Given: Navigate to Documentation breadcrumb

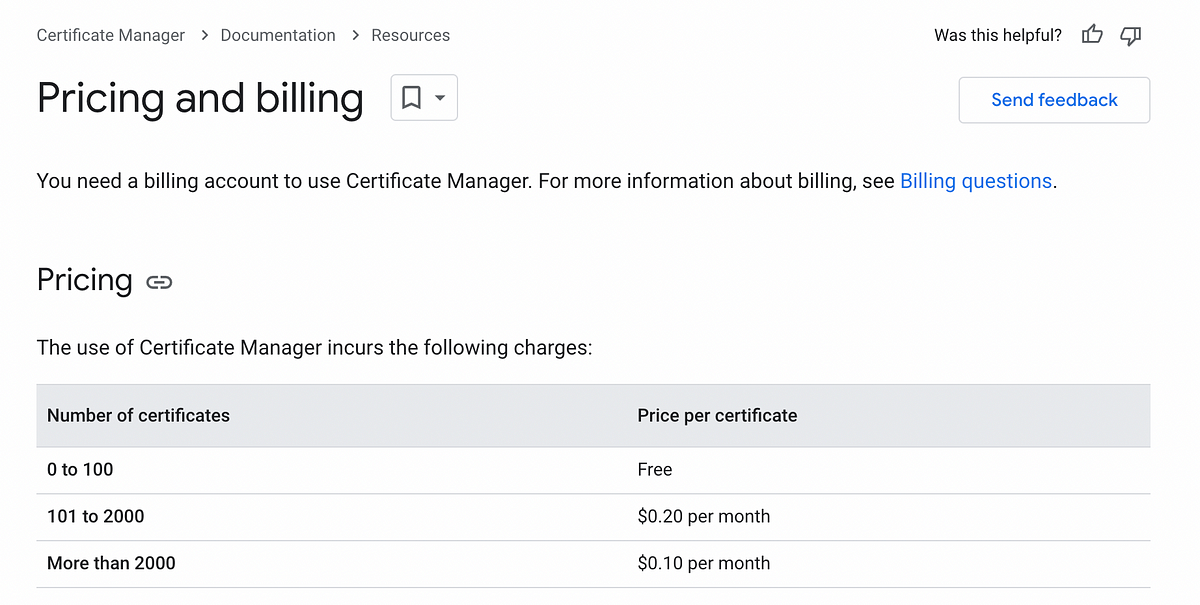Looking at the screenshot, I should click(278, 35).
